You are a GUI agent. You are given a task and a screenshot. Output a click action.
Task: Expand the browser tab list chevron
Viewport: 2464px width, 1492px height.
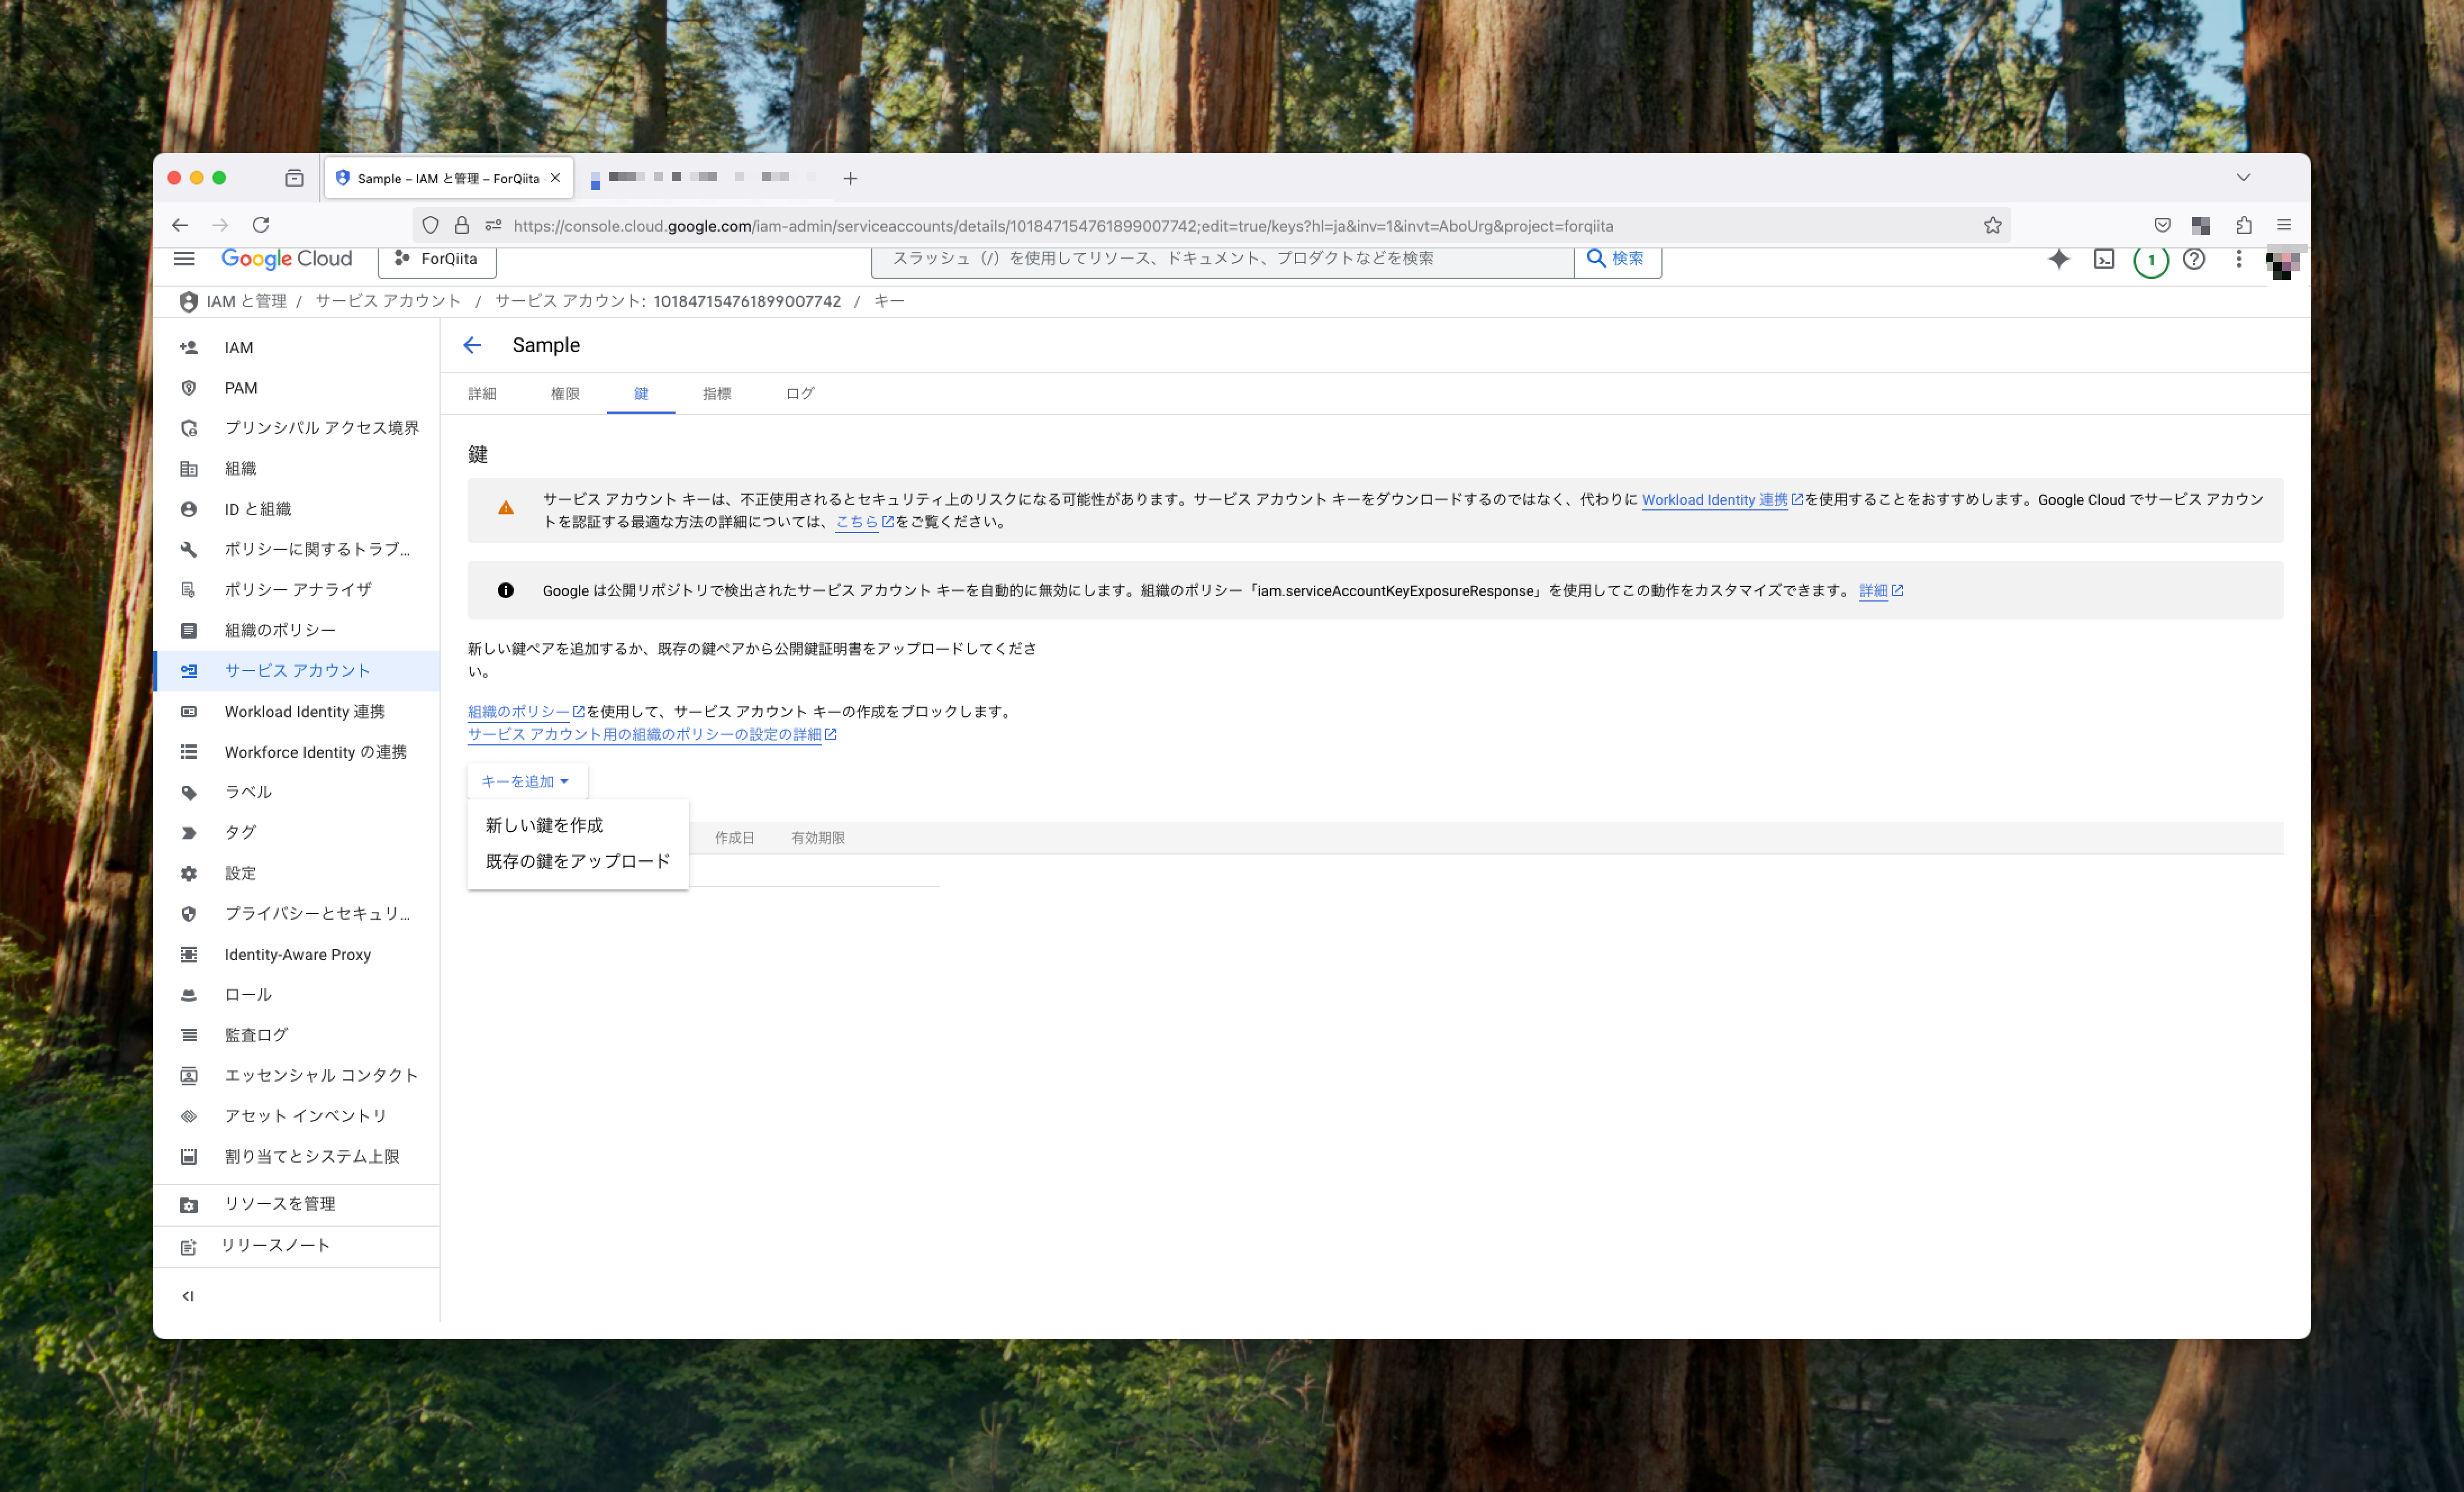[x=2243, y=178]
